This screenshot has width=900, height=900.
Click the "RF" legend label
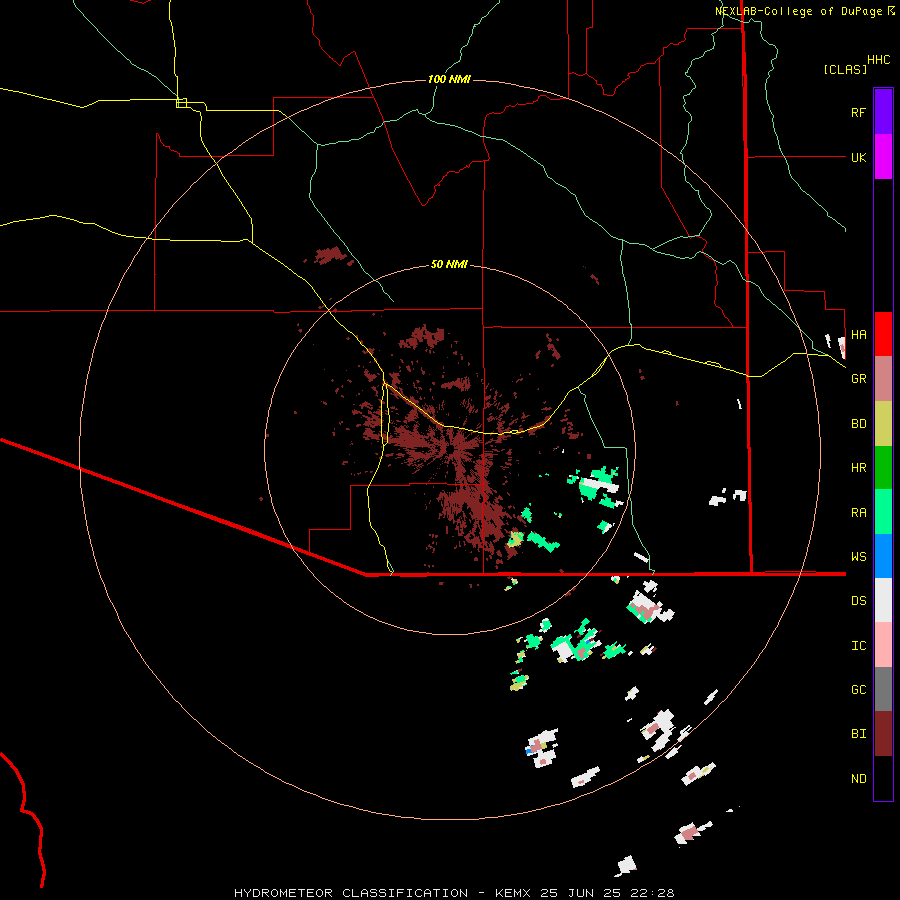pos(858,112)
